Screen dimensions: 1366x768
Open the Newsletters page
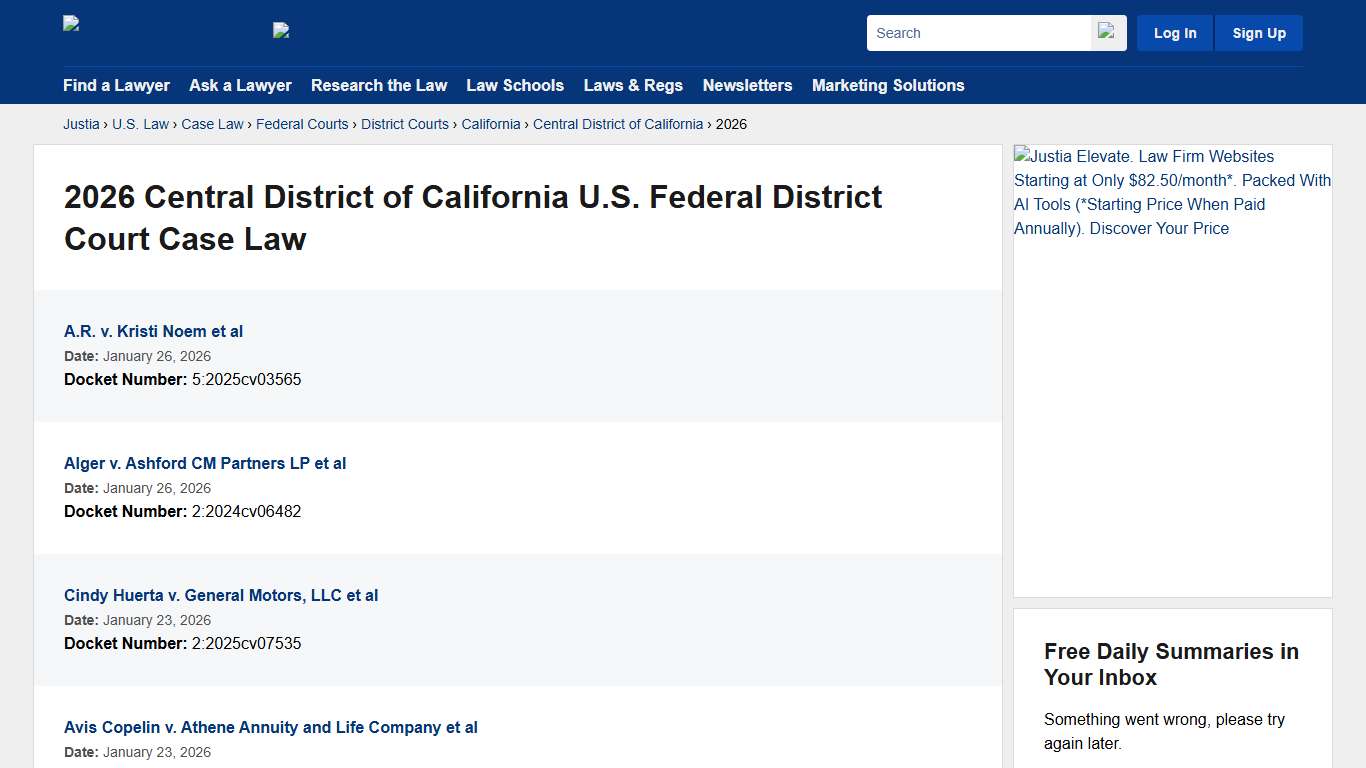point(747,86)
